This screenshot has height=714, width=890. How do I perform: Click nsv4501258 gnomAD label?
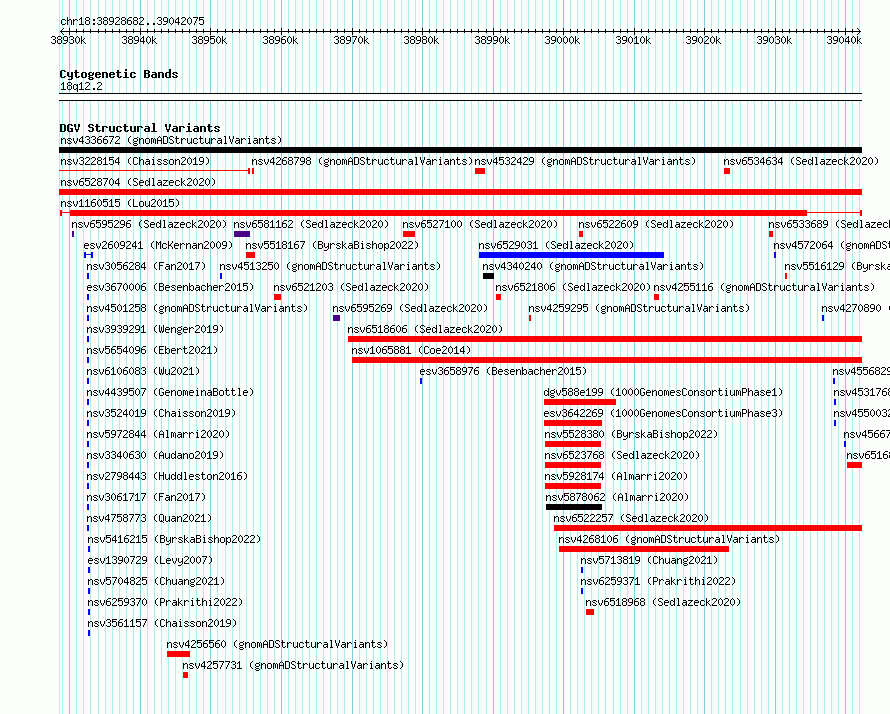point(197,308)
